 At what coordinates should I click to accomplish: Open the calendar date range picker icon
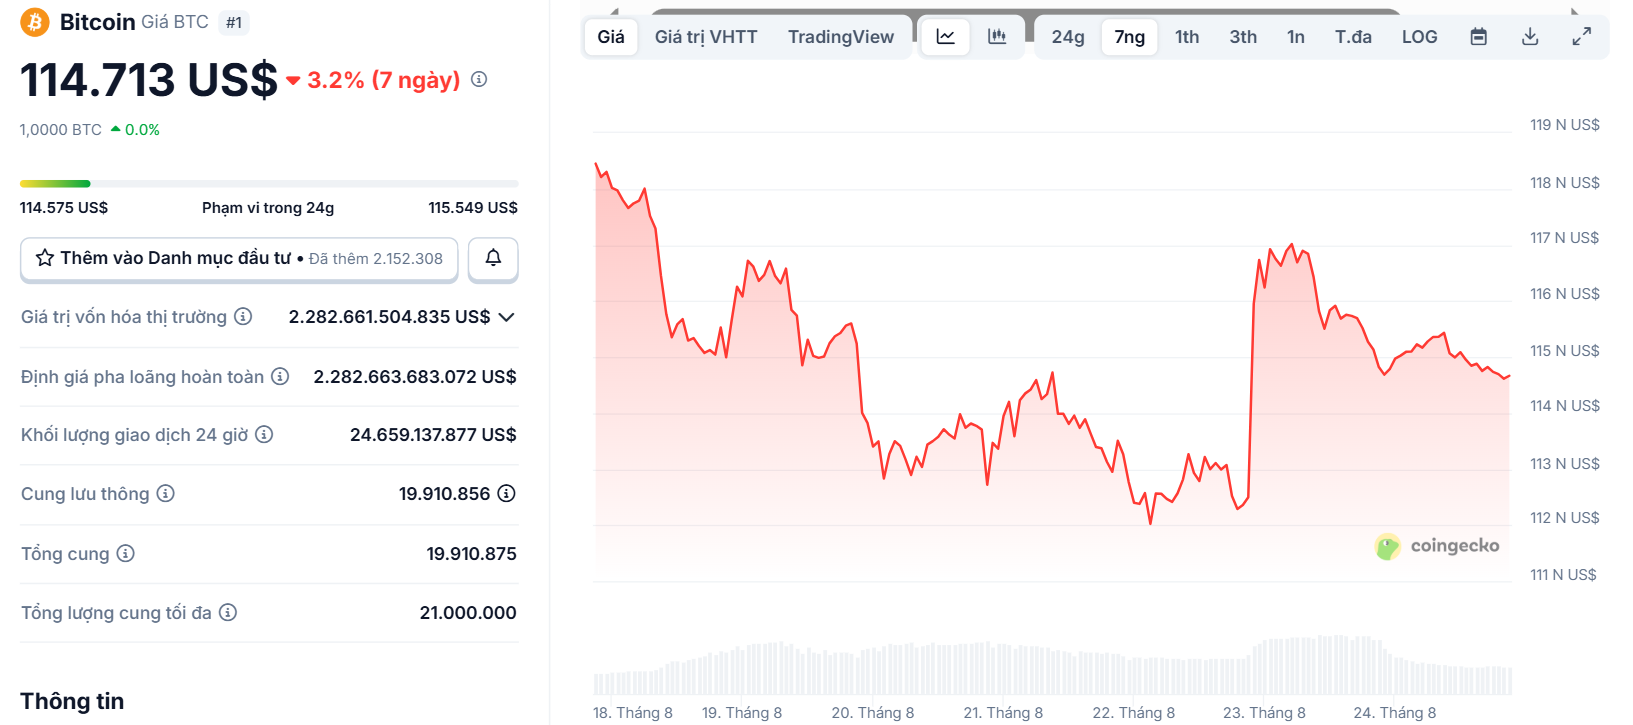(1478, 35)
